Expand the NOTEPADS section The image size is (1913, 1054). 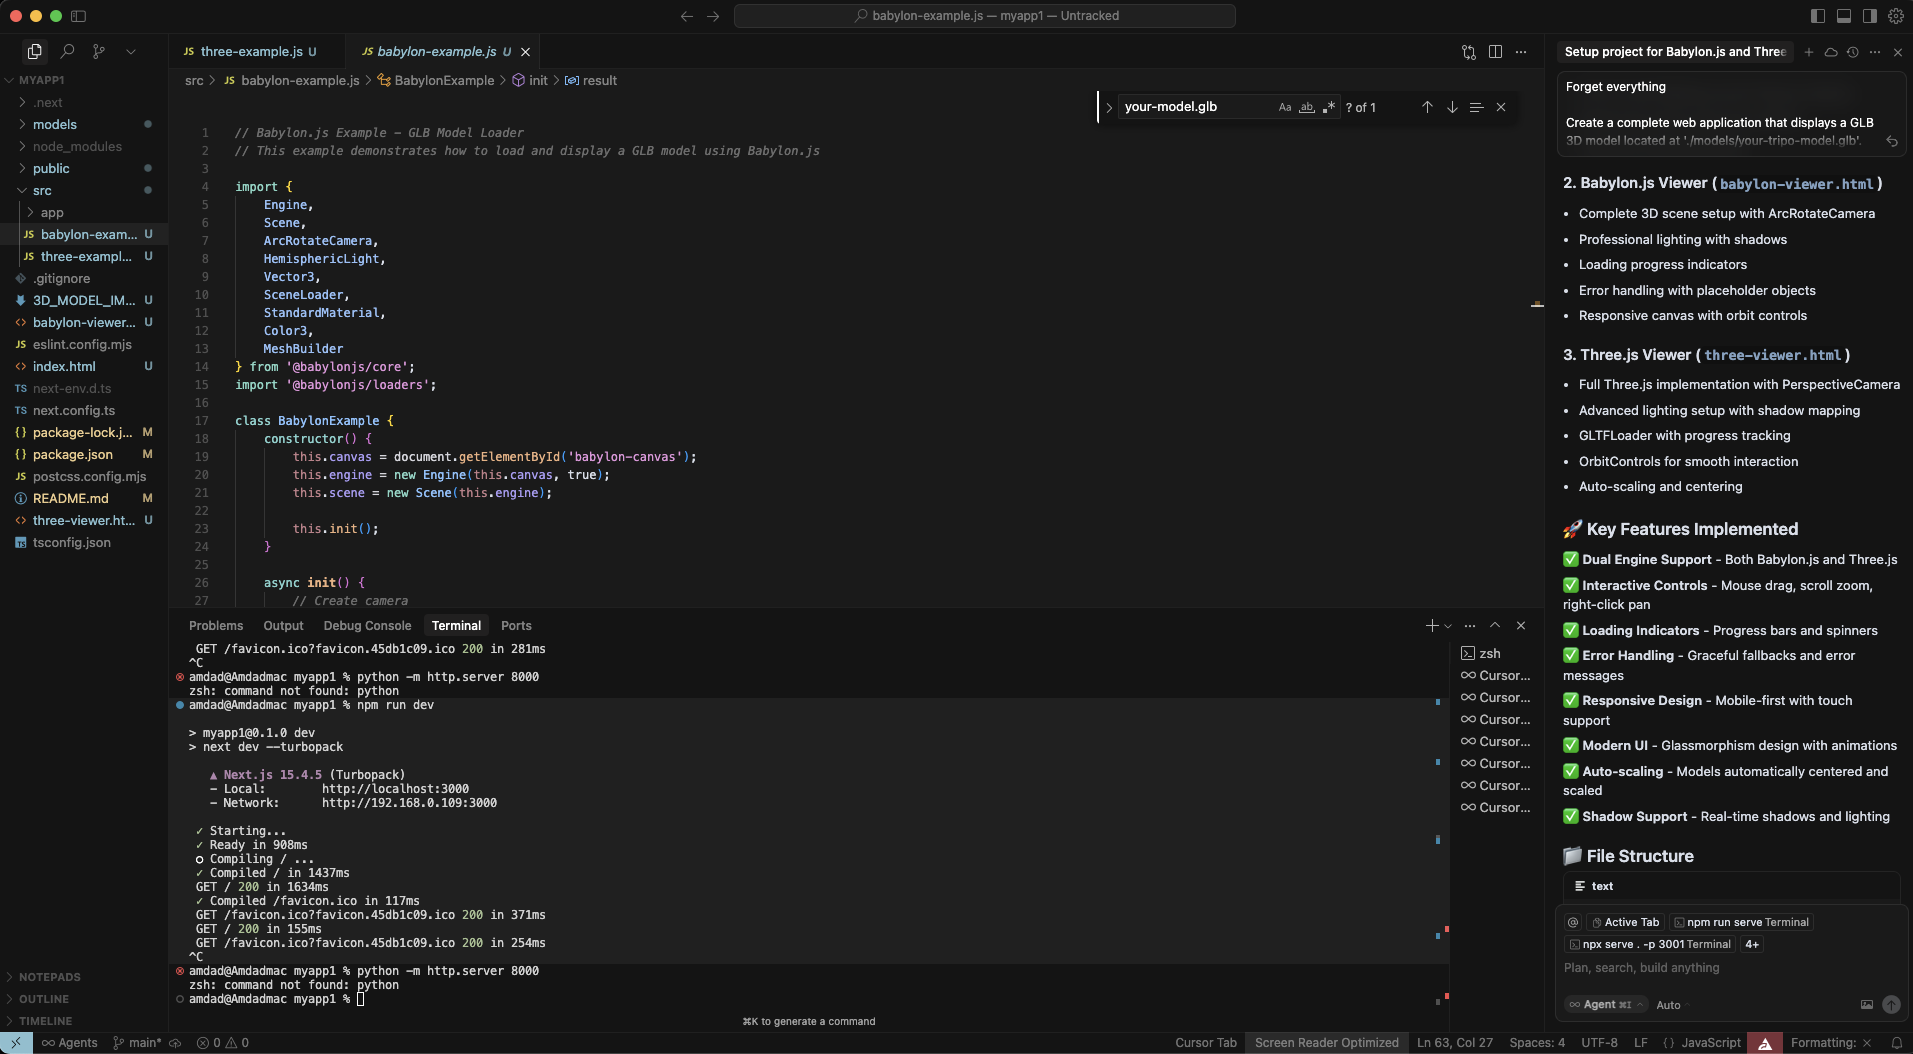(x=84, y=977)
